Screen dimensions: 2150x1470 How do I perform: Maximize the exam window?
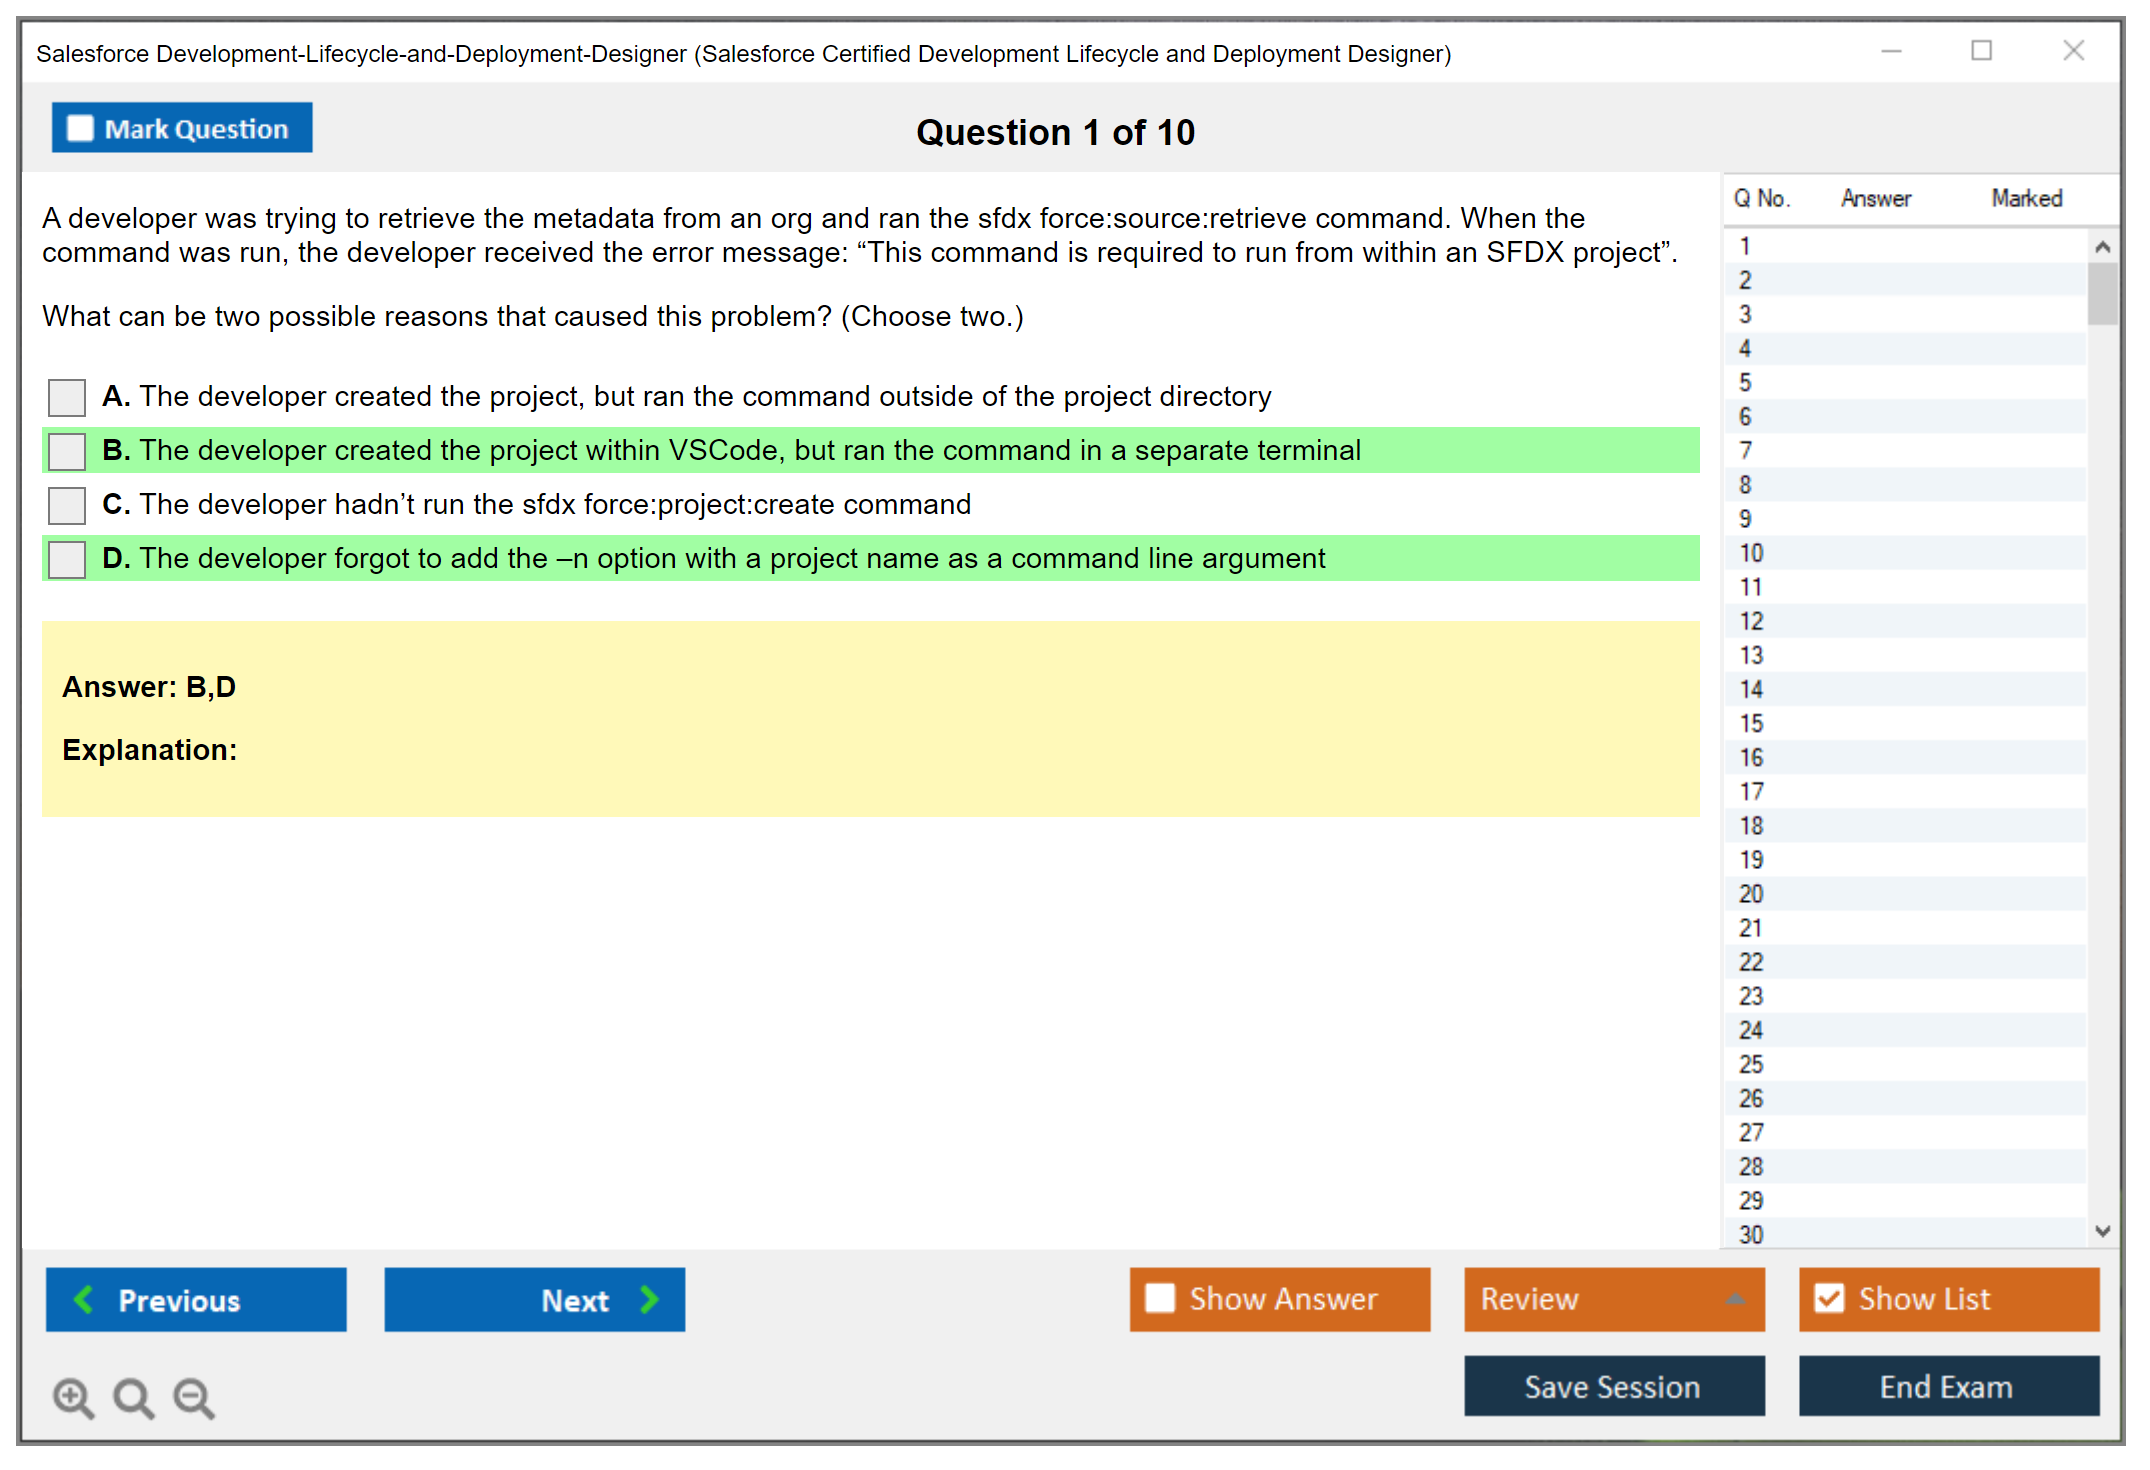pos(1981,51)
